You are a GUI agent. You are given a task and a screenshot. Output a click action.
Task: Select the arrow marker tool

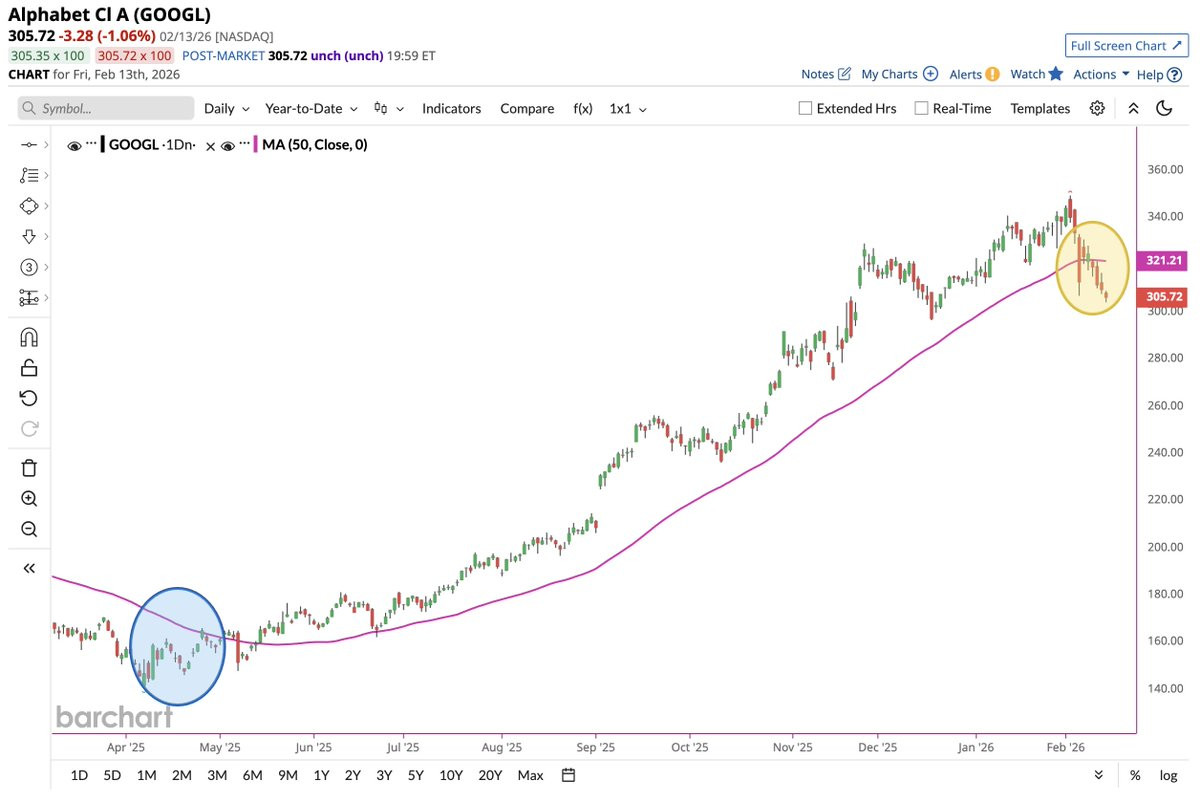pos(29,237)
